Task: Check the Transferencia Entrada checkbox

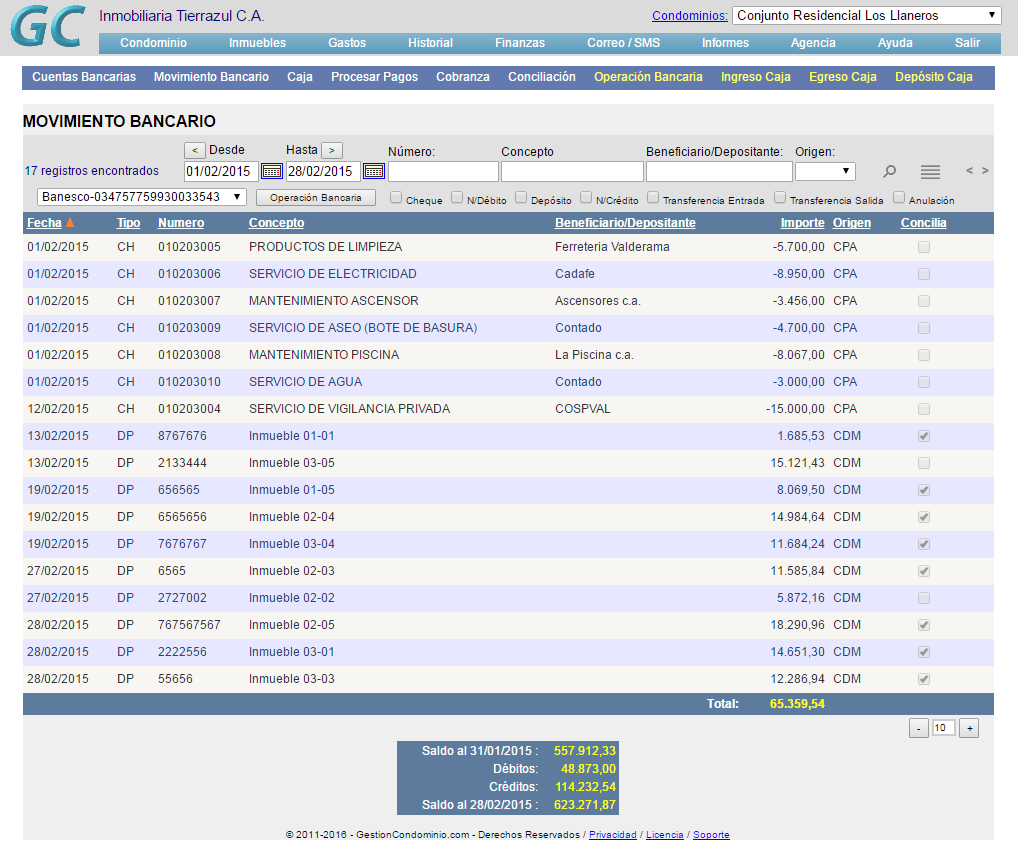Action: click(653, 198)
